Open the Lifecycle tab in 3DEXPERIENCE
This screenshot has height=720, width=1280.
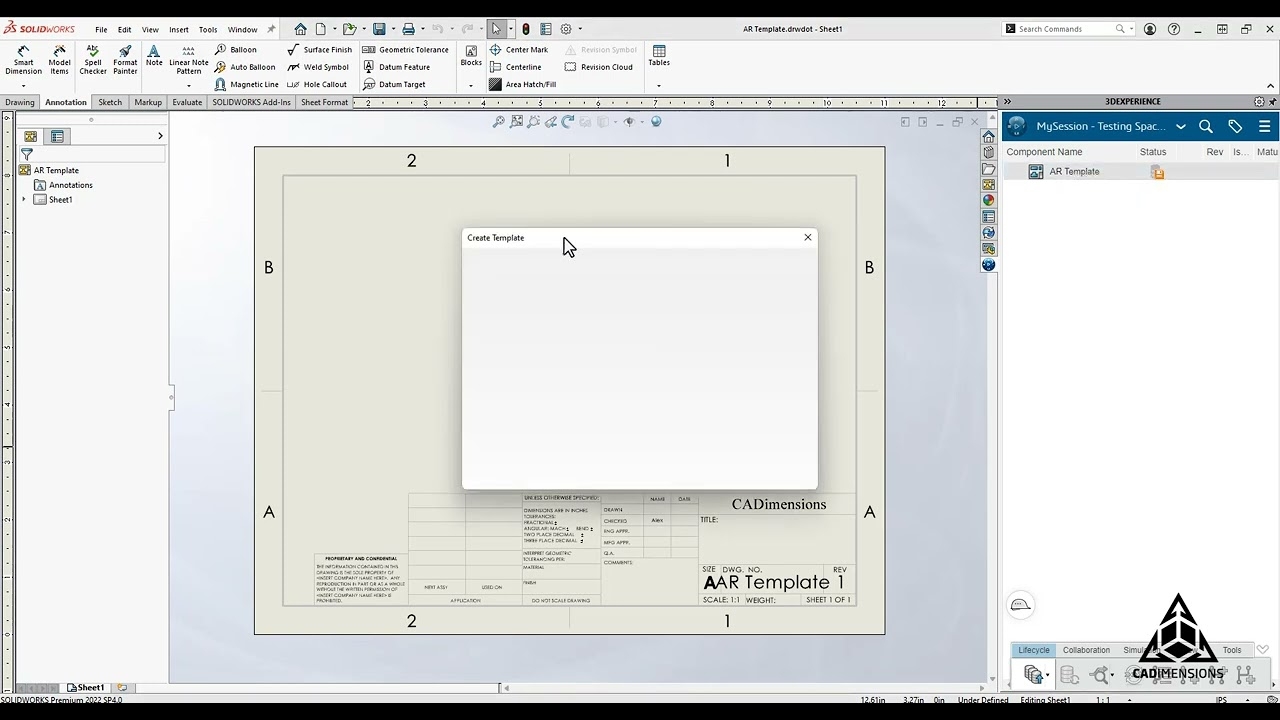[1034, 650]
